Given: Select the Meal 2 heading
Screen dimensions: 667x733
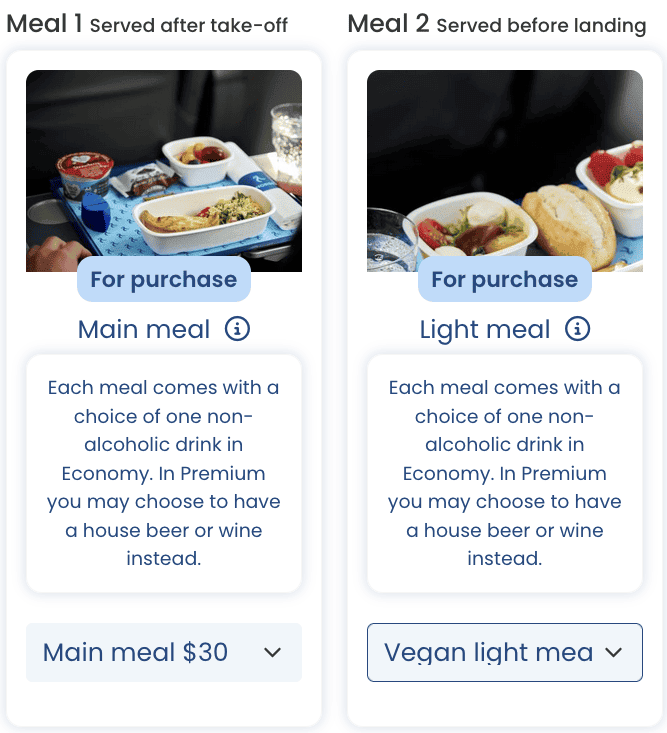Looking at the screenshot, I should [x=388, y=24].
